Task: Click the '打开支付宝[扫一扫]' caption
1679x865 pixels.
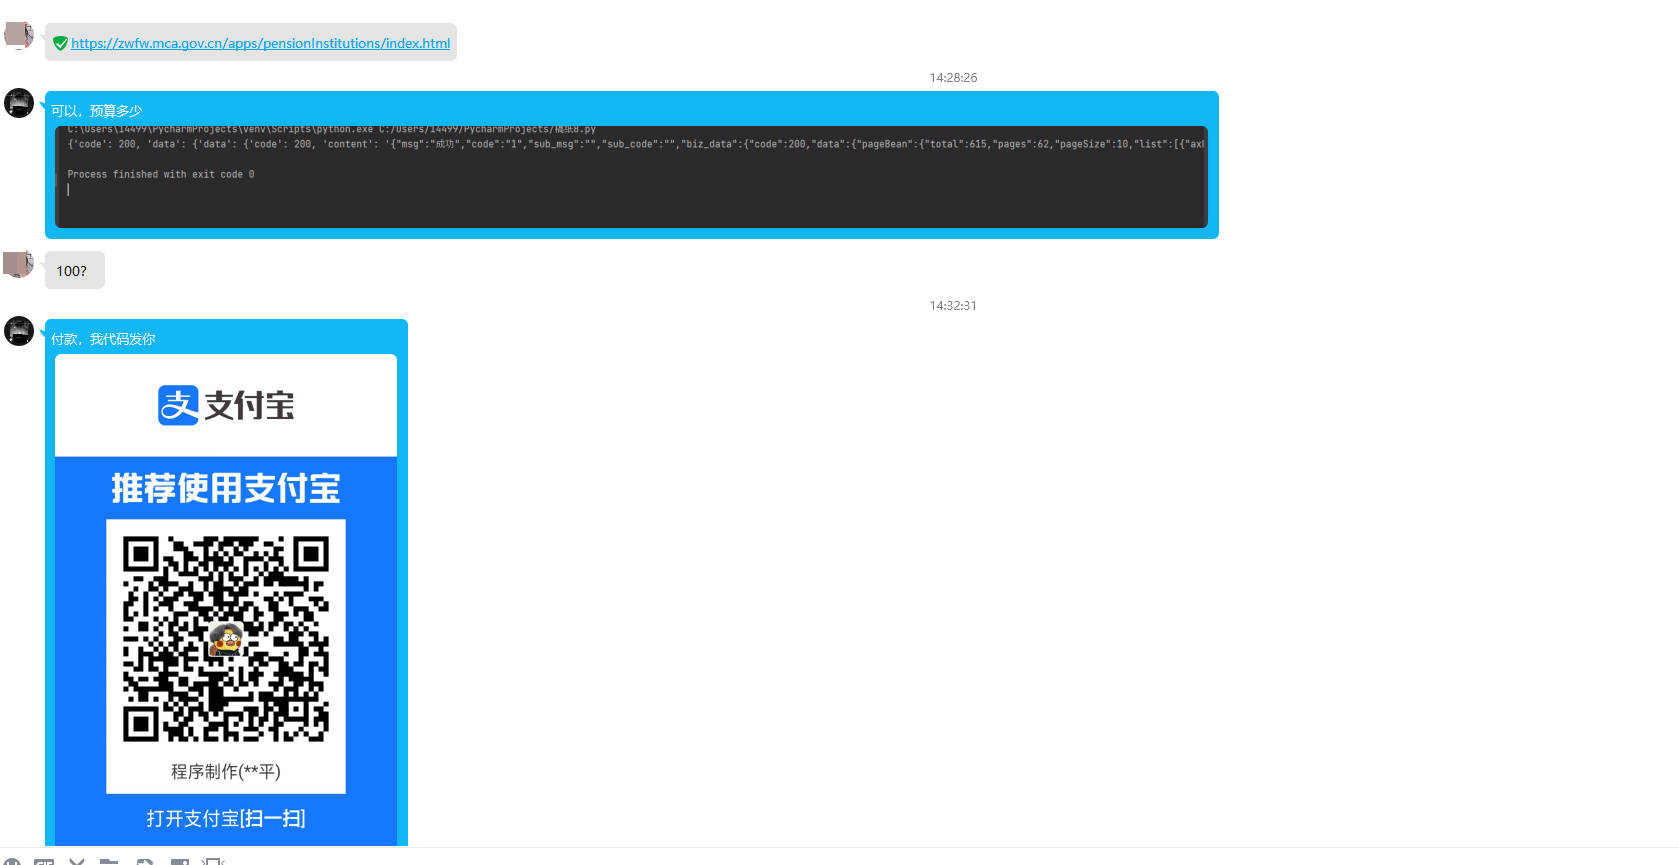Action: click(x=226, y=818)
